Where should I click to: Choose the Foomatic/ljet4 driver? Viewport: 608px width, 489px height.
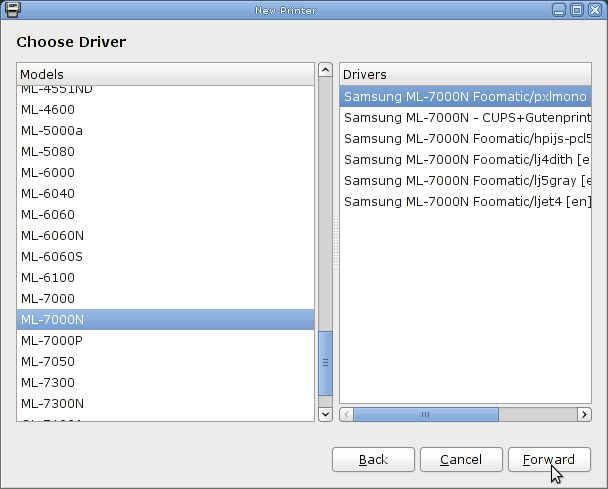coord(465,201)
